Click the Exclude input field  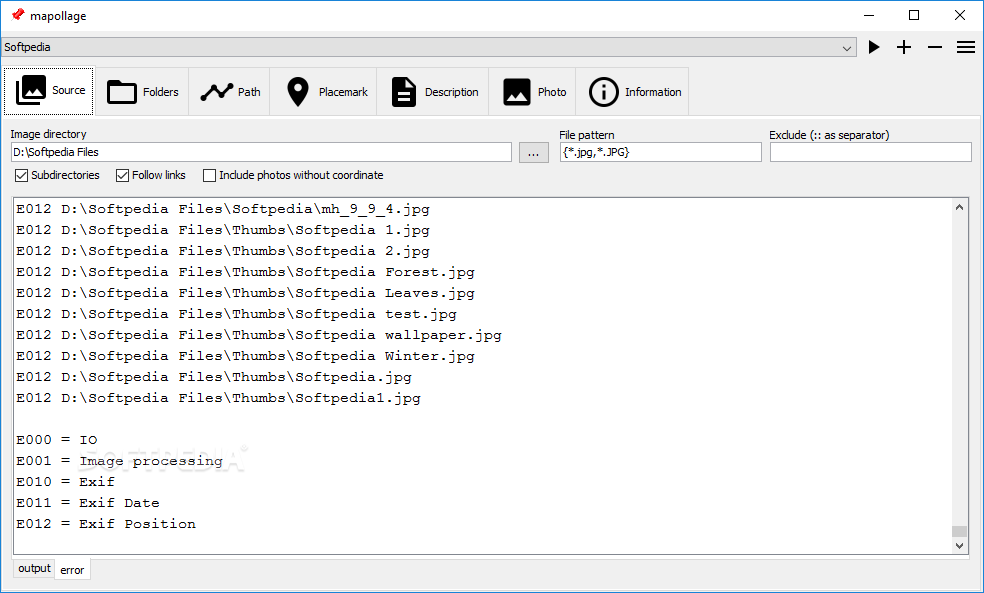870,152
